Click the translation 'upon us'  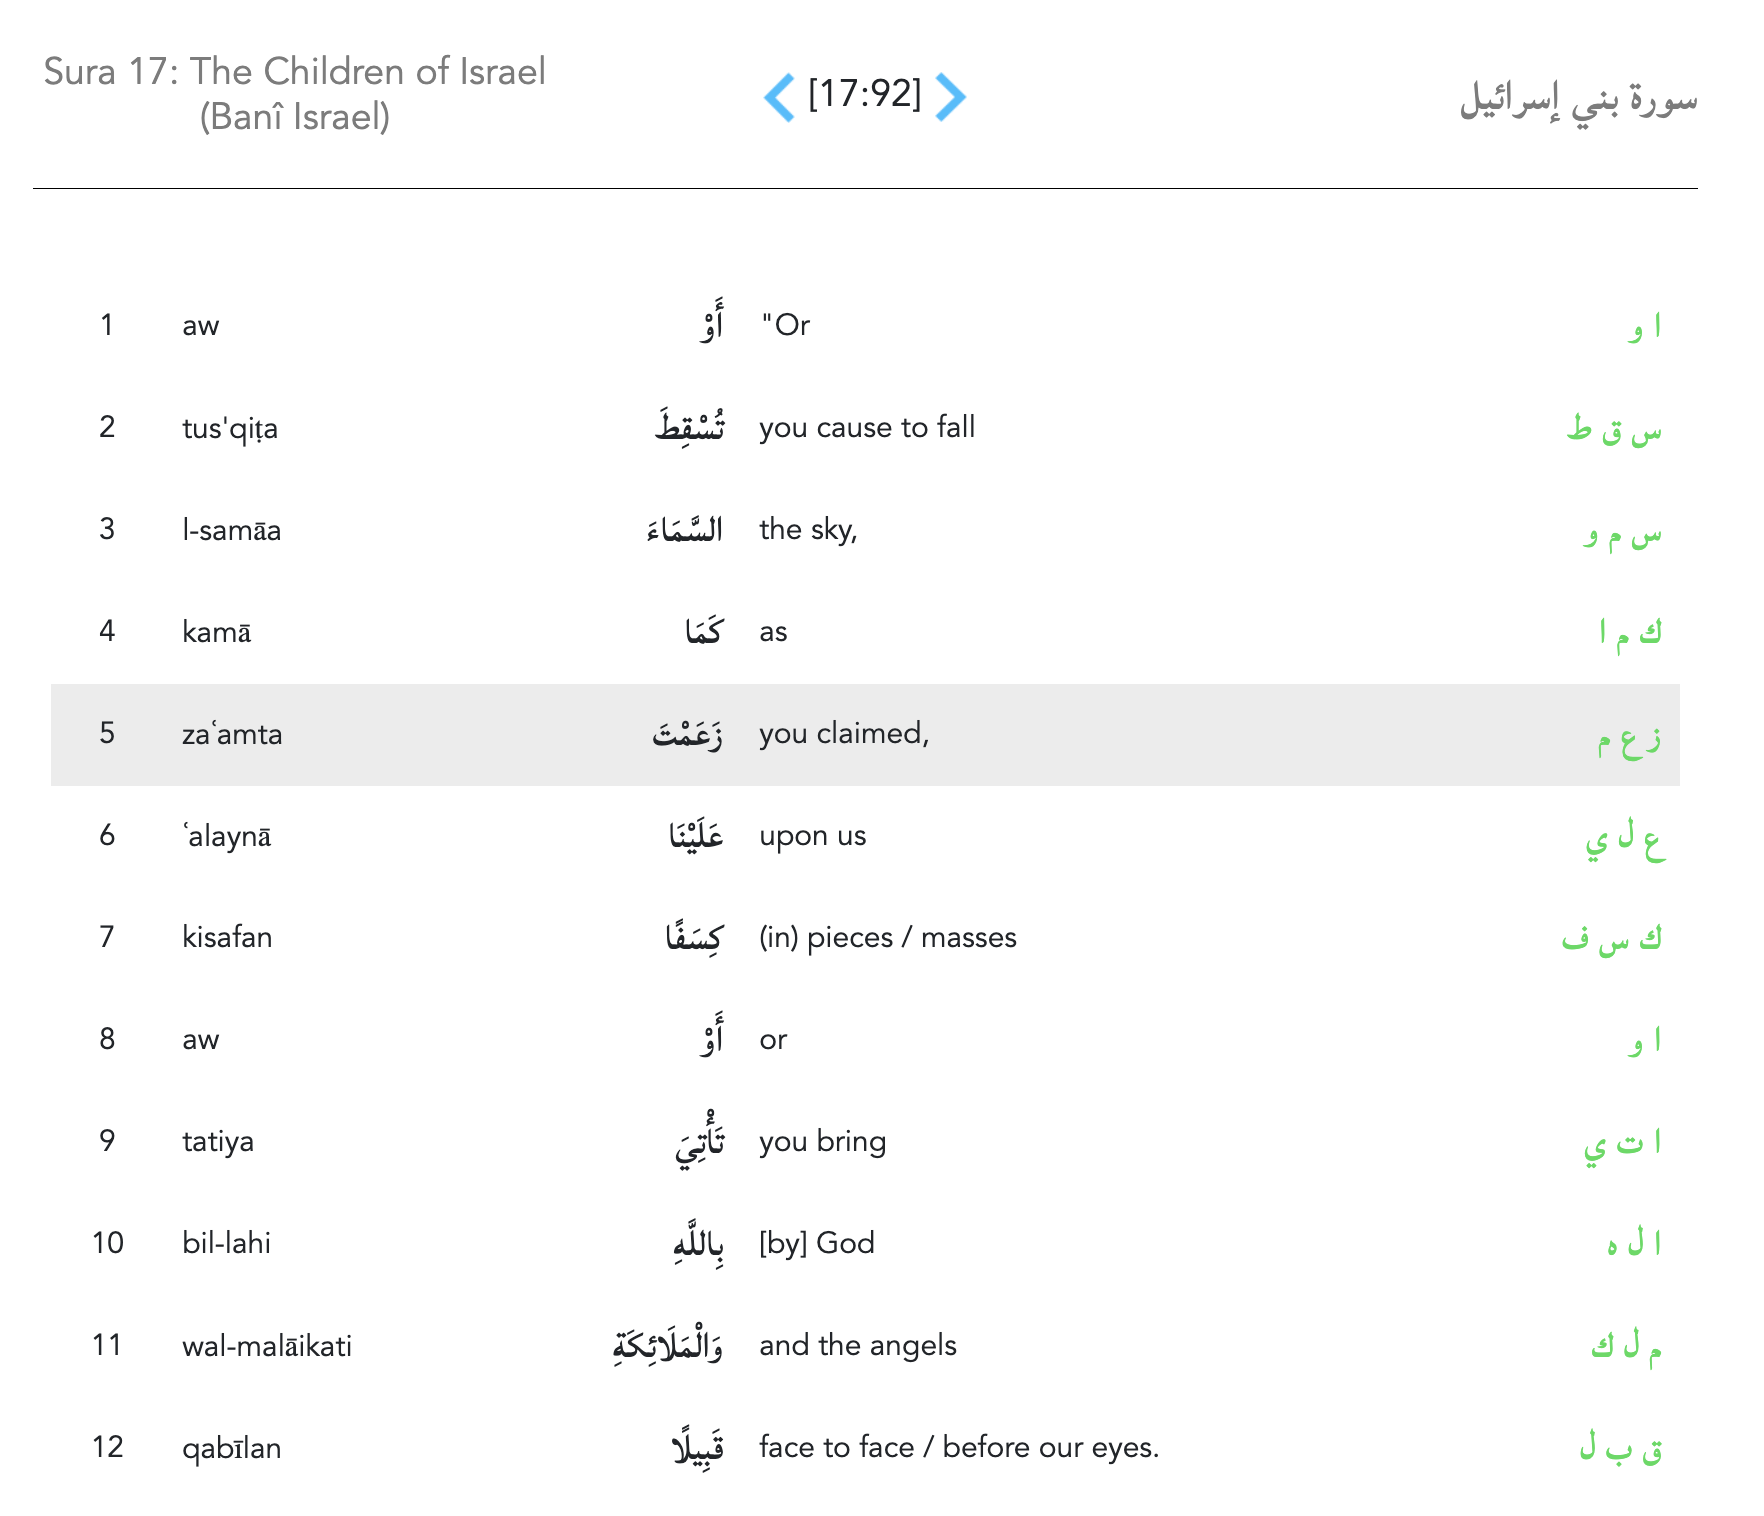[x=812, y=836]
